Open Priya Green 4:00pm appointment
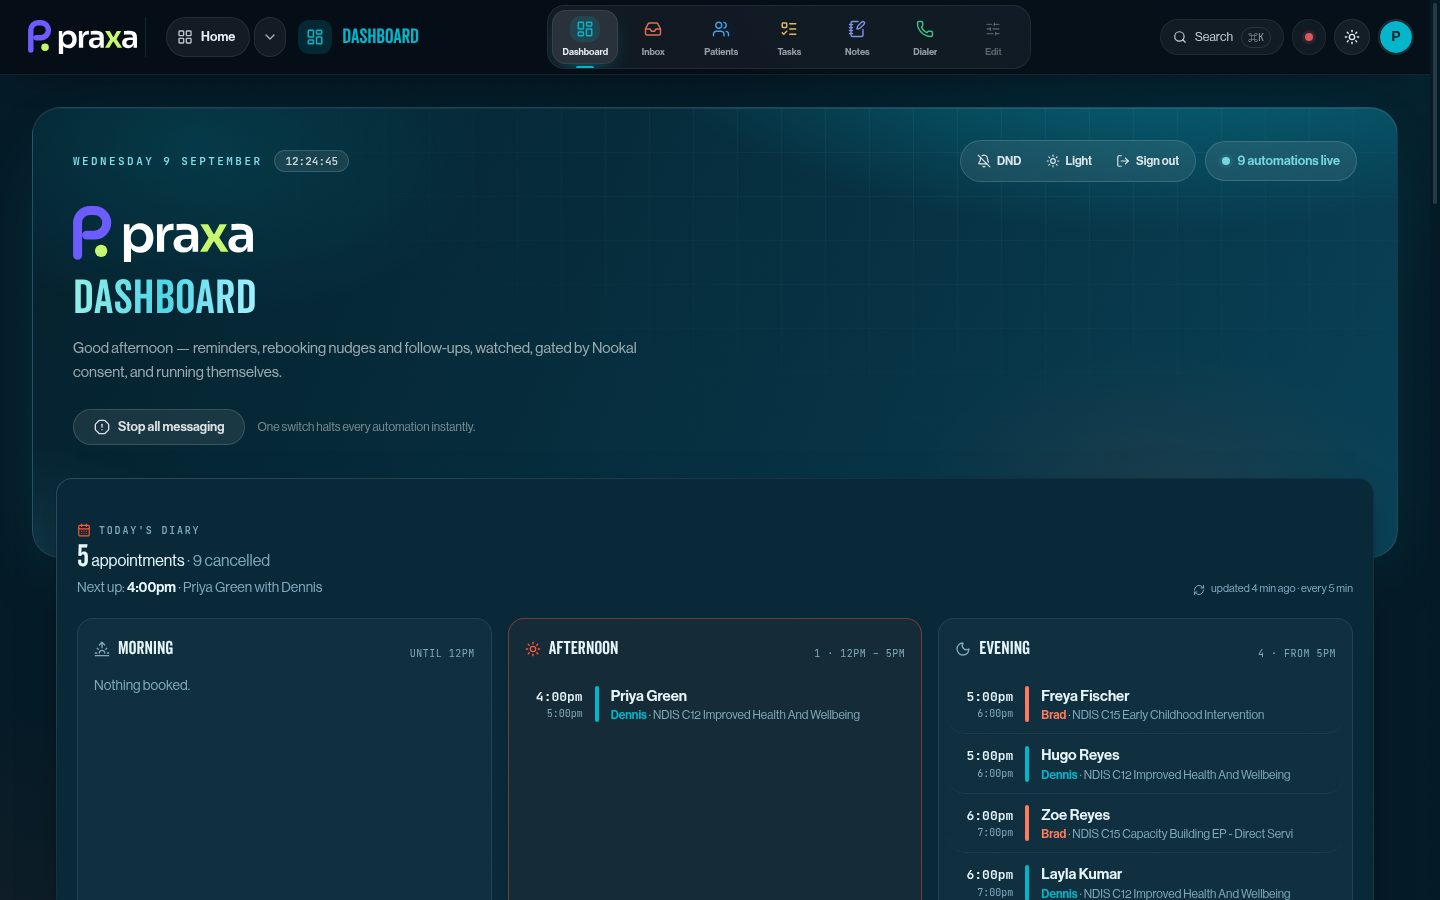1440x900 pixels. click(x=714, y=704)
